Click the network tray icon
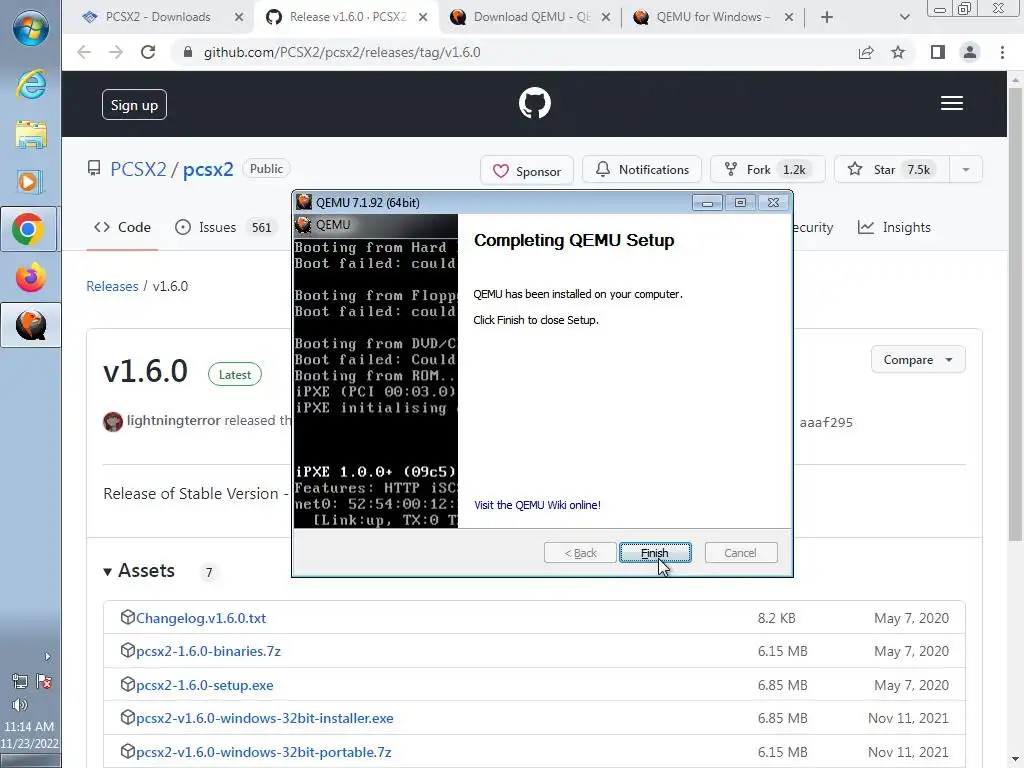This screenshot has width=1024, height=768. (x=20, y=682)
